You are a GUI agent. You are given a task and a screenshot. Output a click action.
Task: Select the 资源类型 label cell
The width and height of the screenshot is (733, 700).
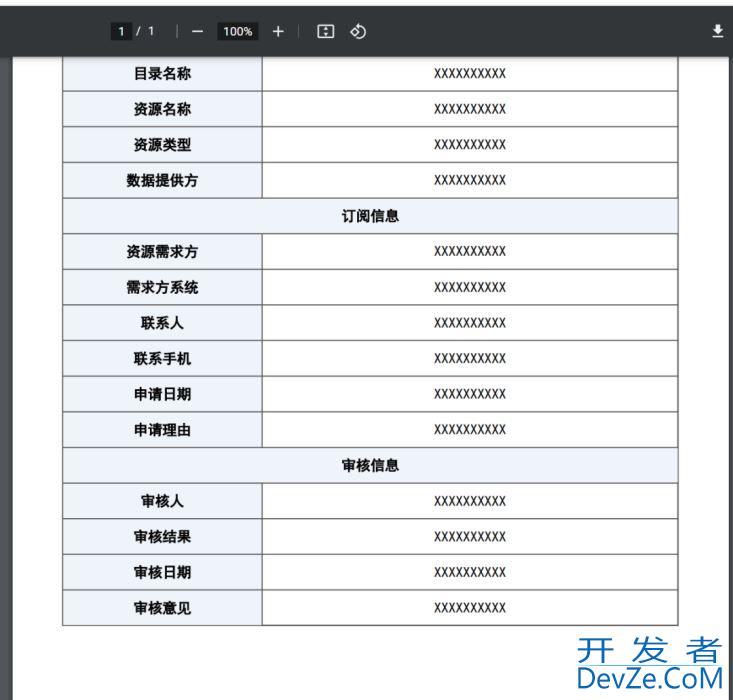click(x=162, y=144)
